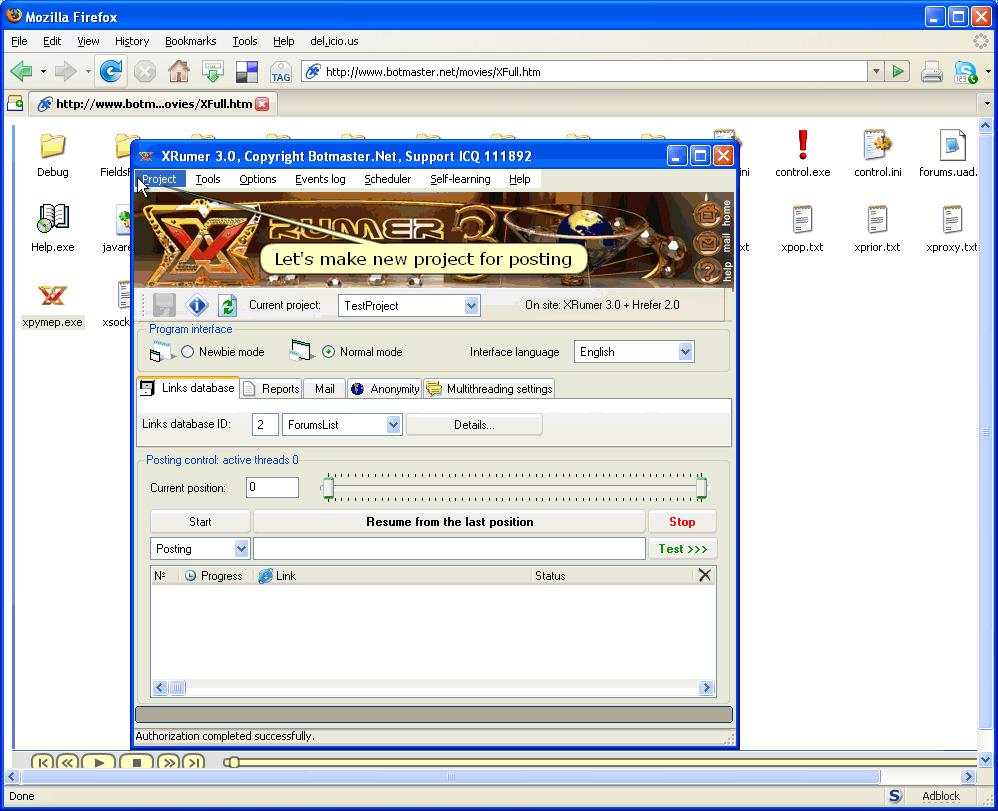Click the TAG del.icio.us toolbar icon
Viewport: 998px width, 811px height.
point(280,72)
